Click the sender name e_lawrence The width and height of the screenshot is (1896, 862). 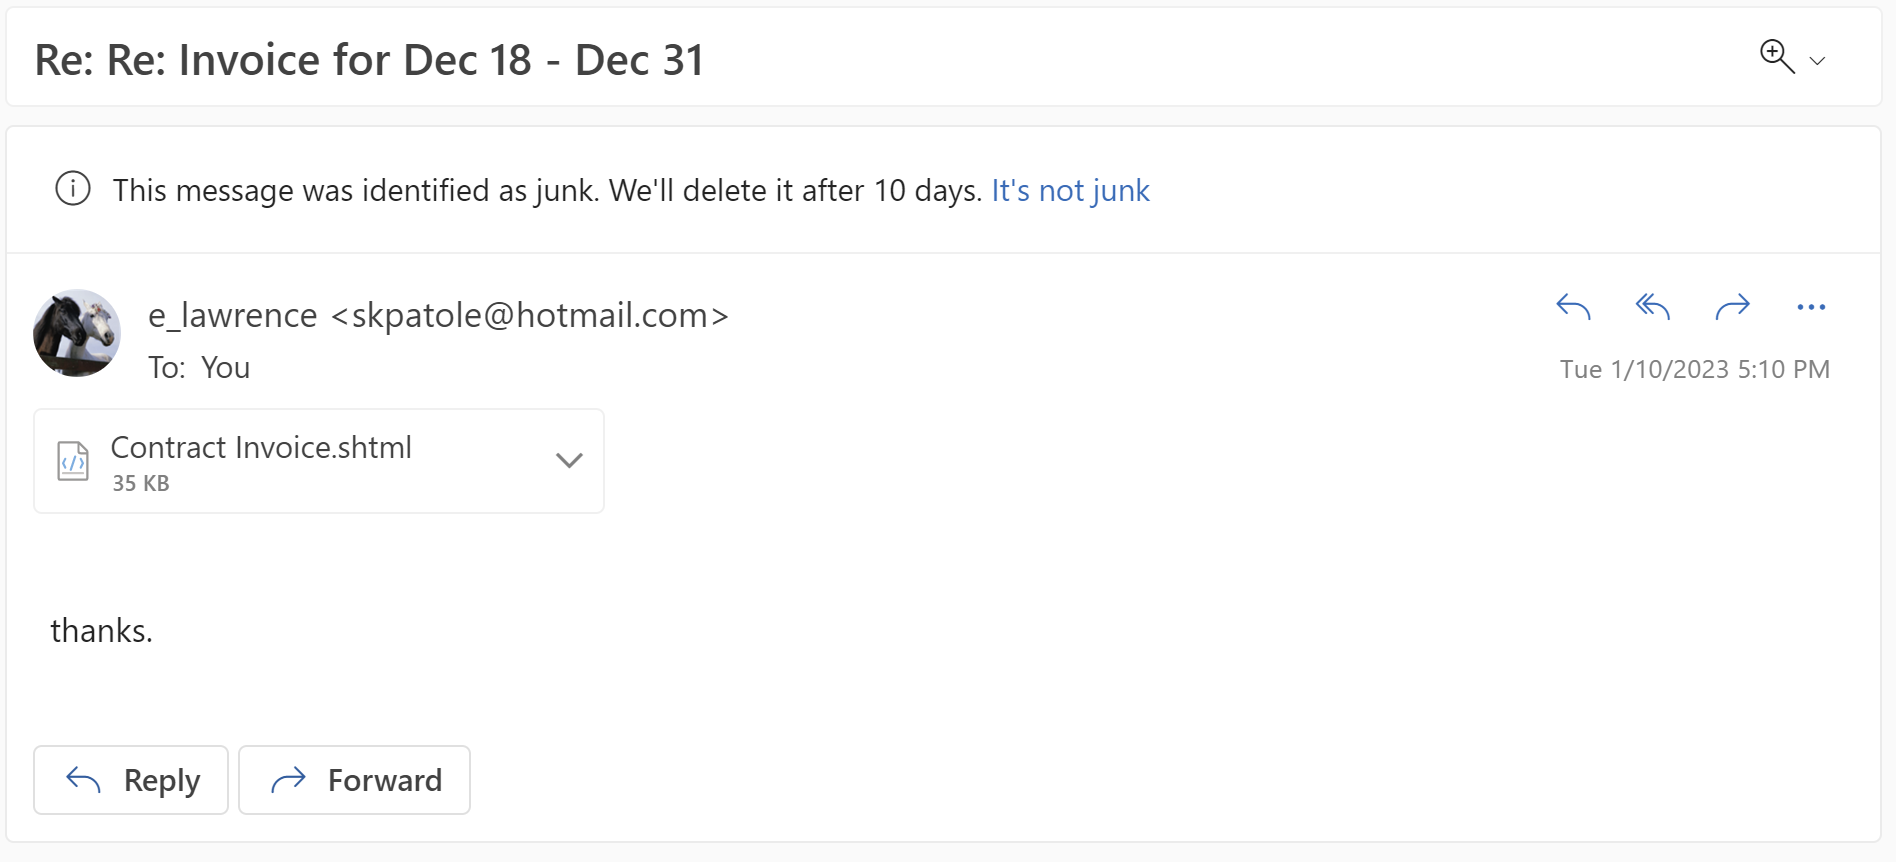pos(233,315)
